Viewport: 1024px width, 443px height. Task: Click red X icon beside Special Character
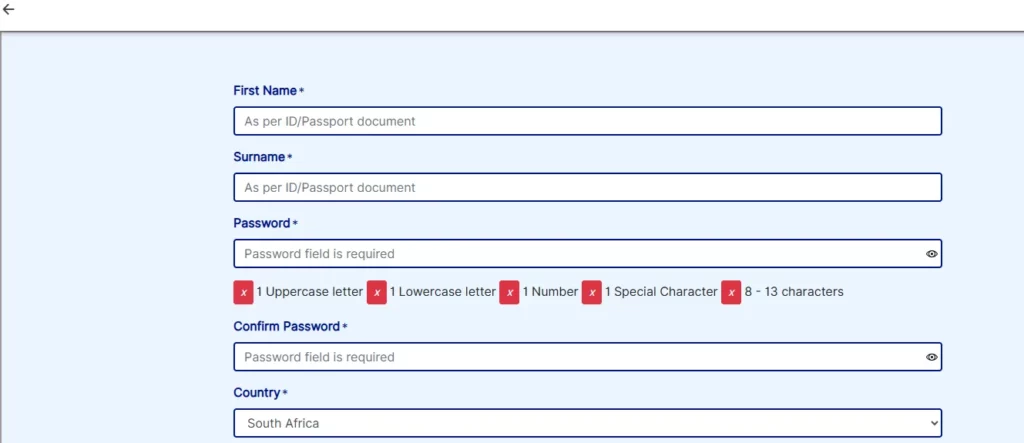pos(591,292)
